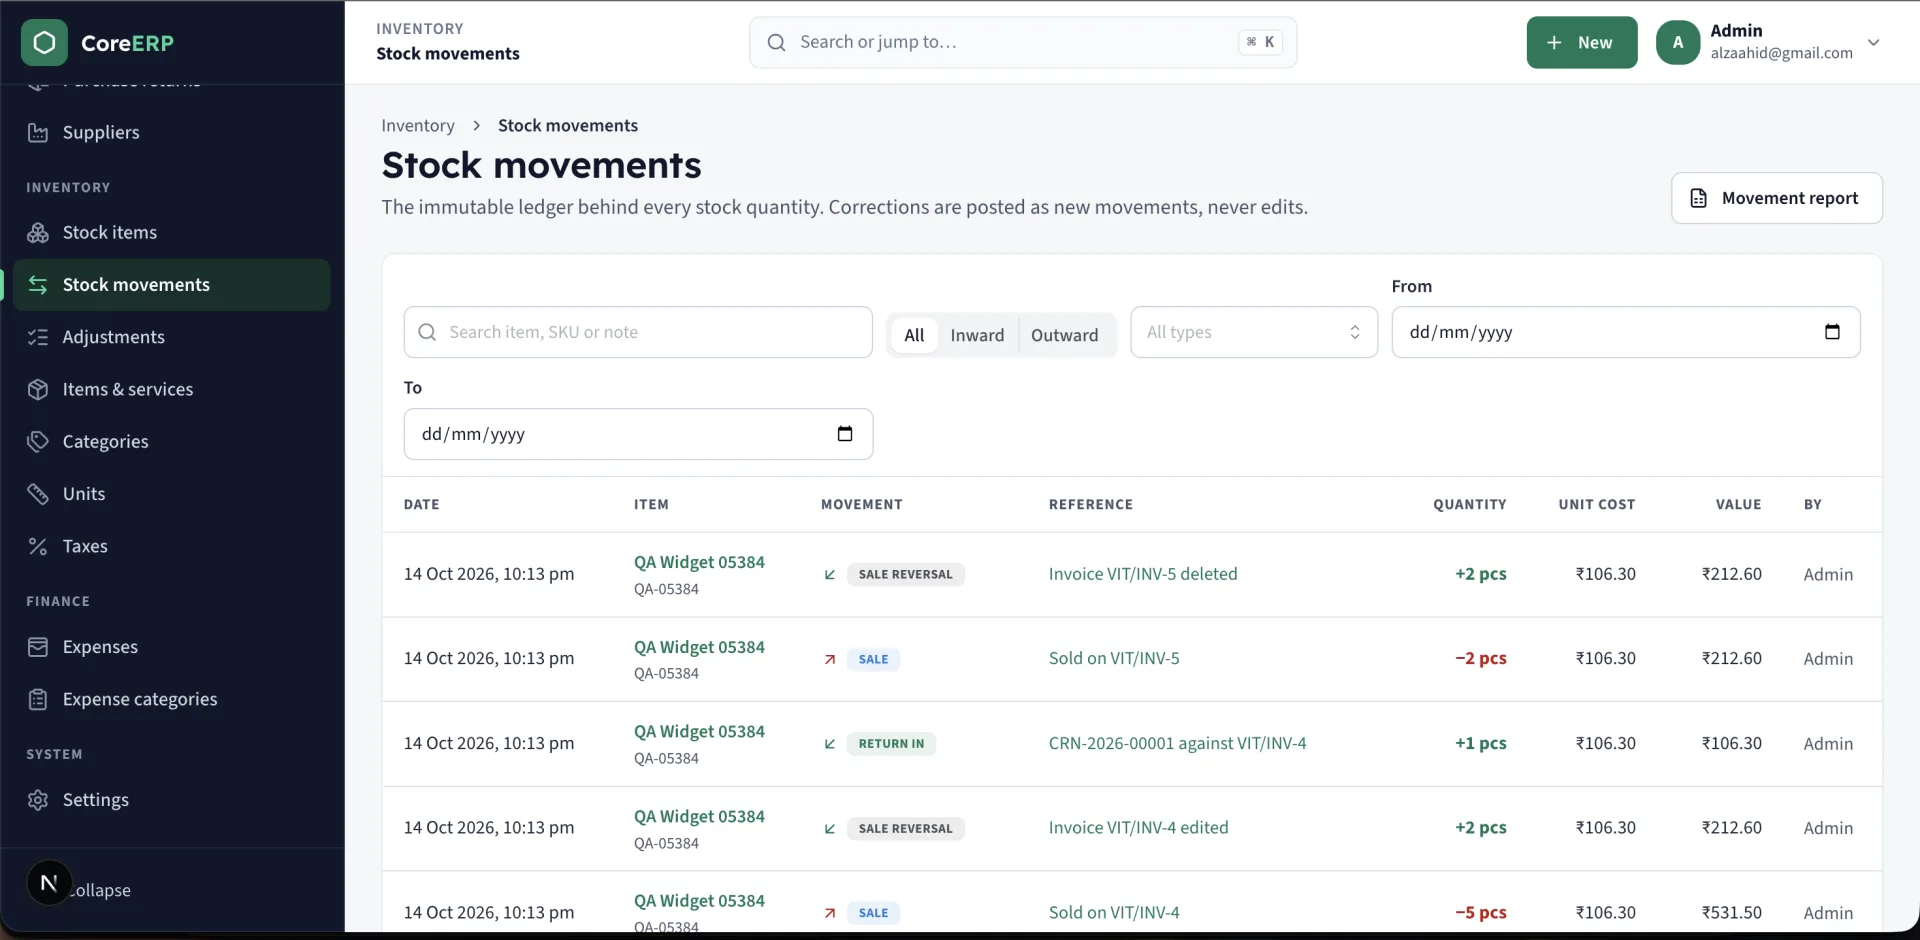Click the QUANTITY column header
The width and height of the screenshot is (1920, 940).
1469,504
